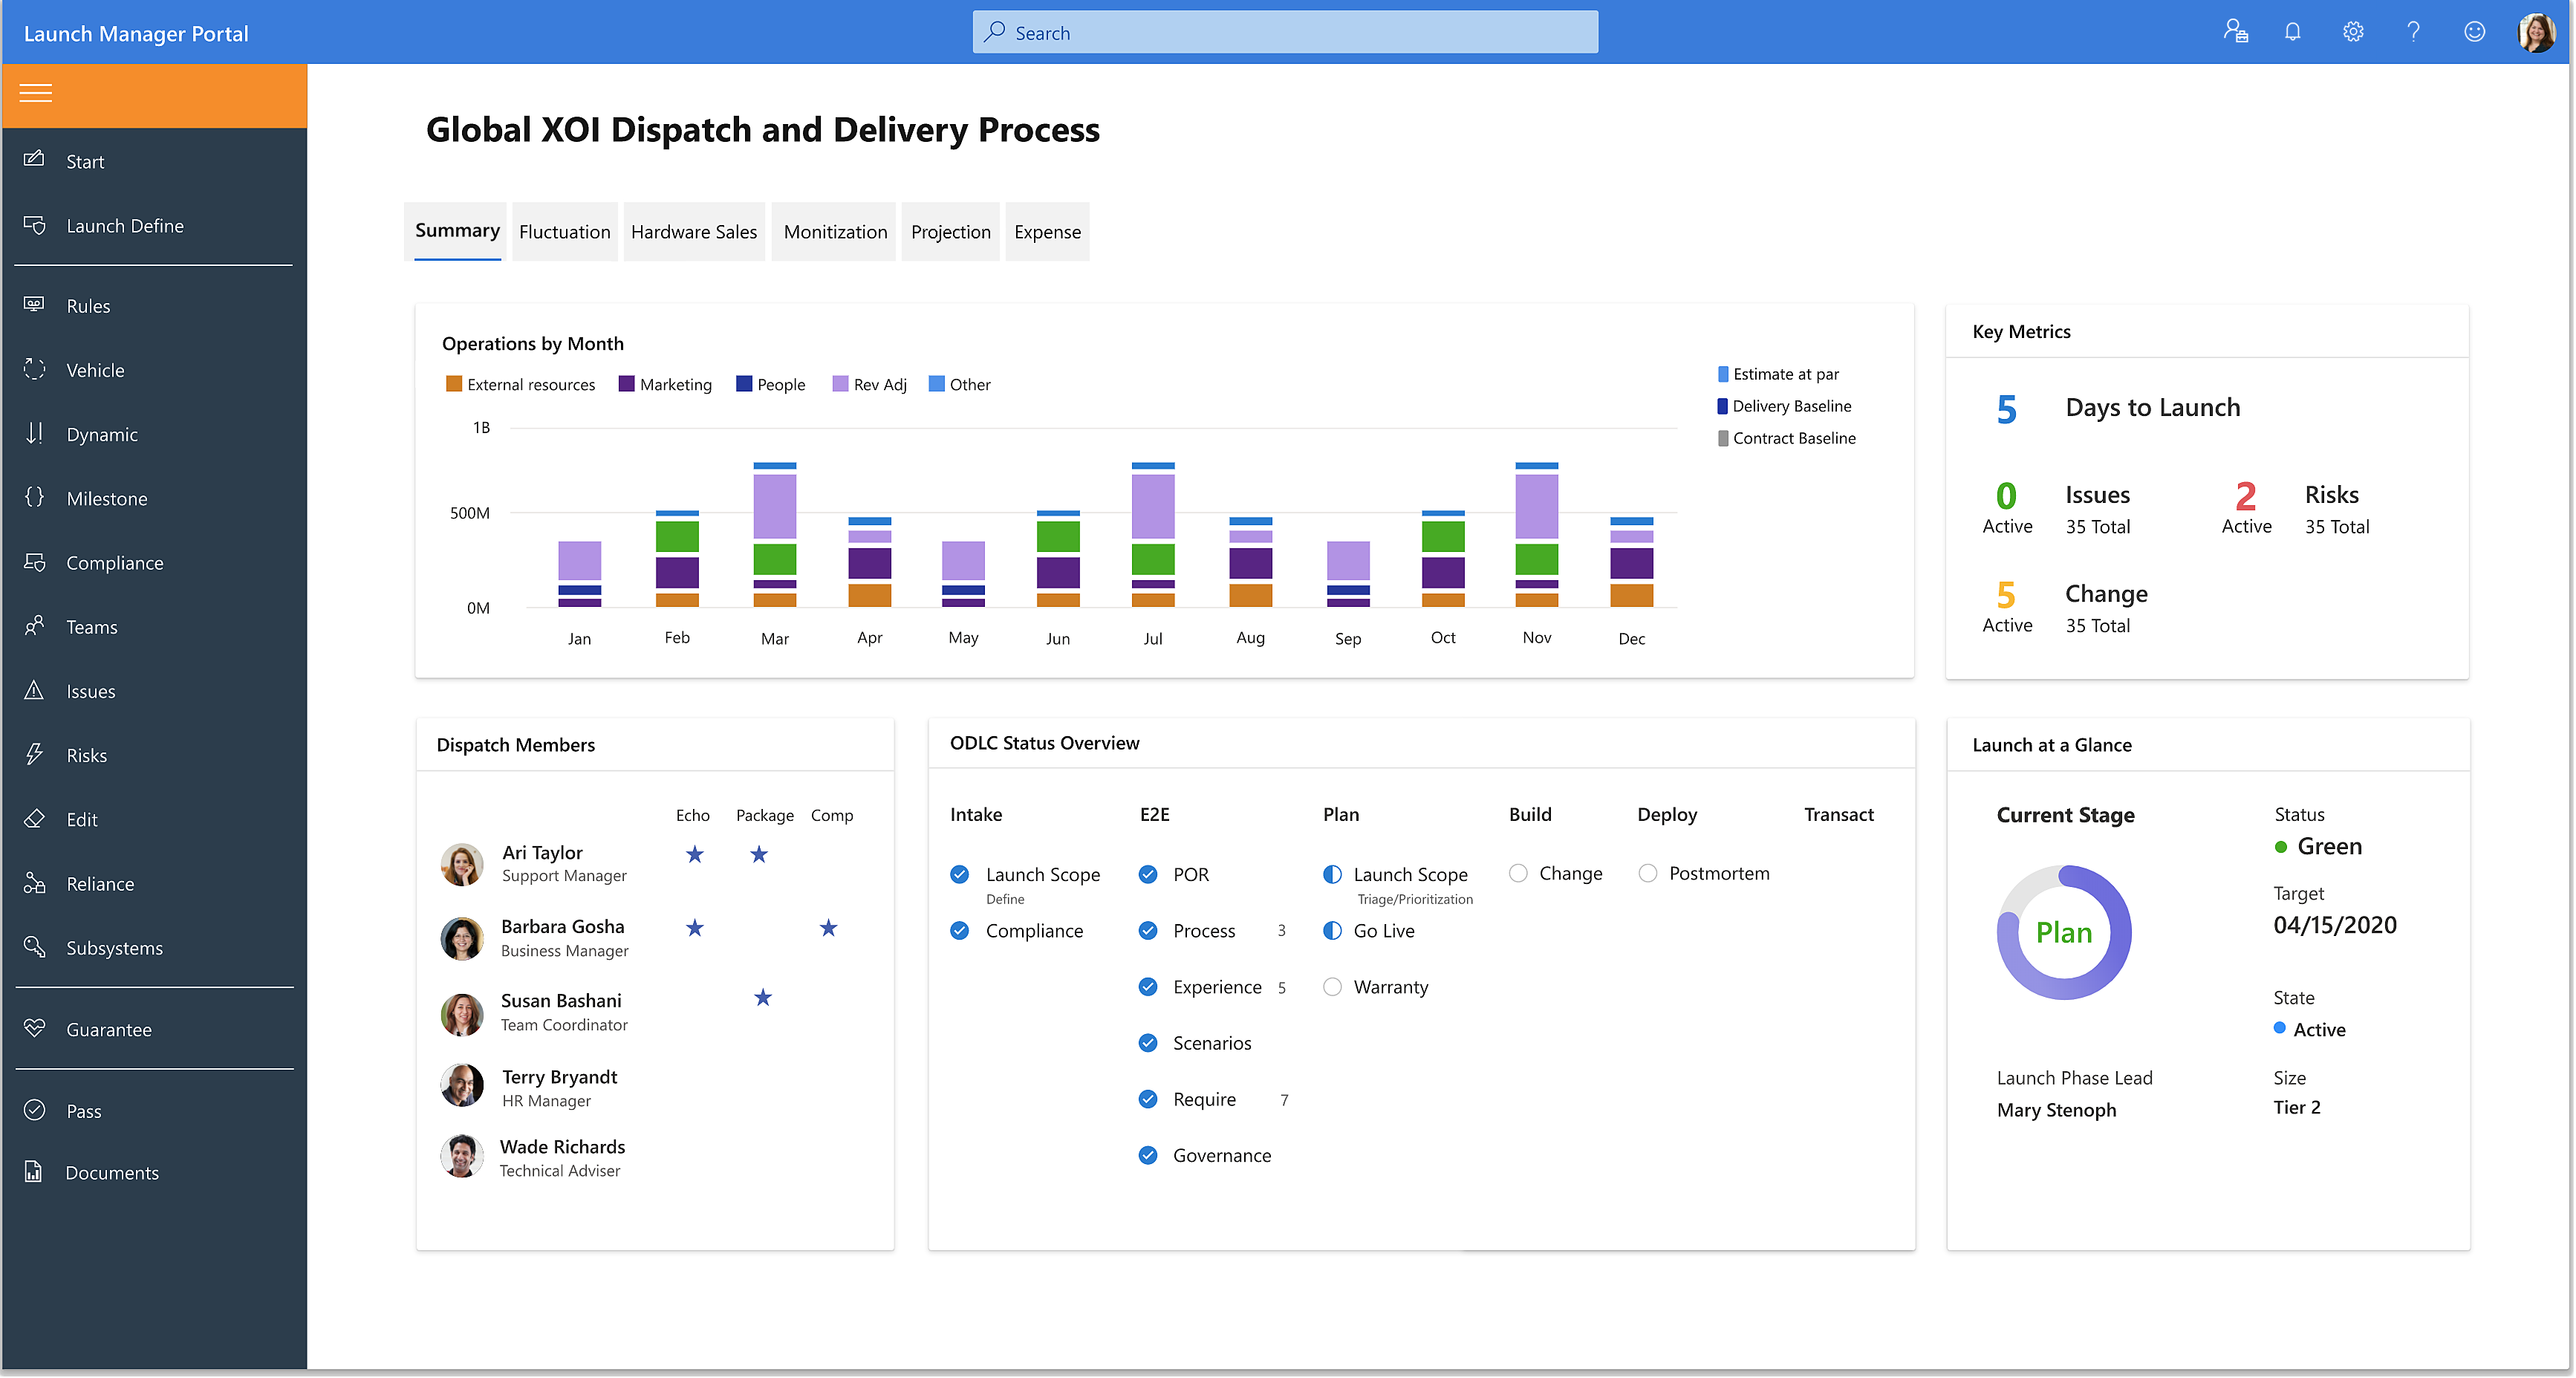This screenshot has height=1378, width=2576.
Task: Toggle the Governance checkmark
Action: click(x=1148, y=1155)
